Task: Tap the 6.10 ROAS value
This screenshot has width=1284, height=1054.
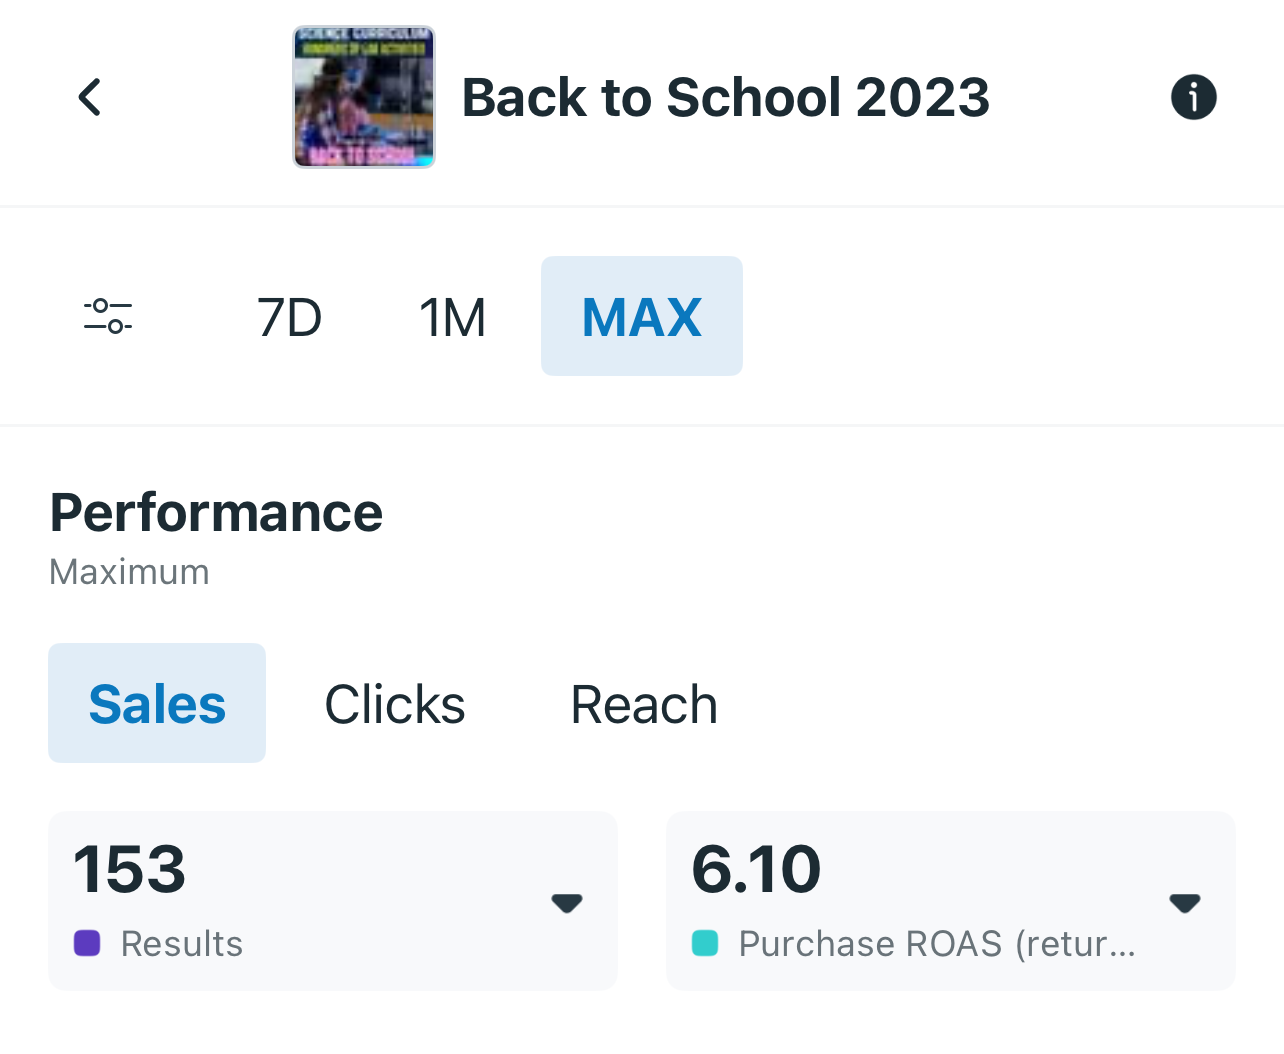Action: click(x=756, y=868)
